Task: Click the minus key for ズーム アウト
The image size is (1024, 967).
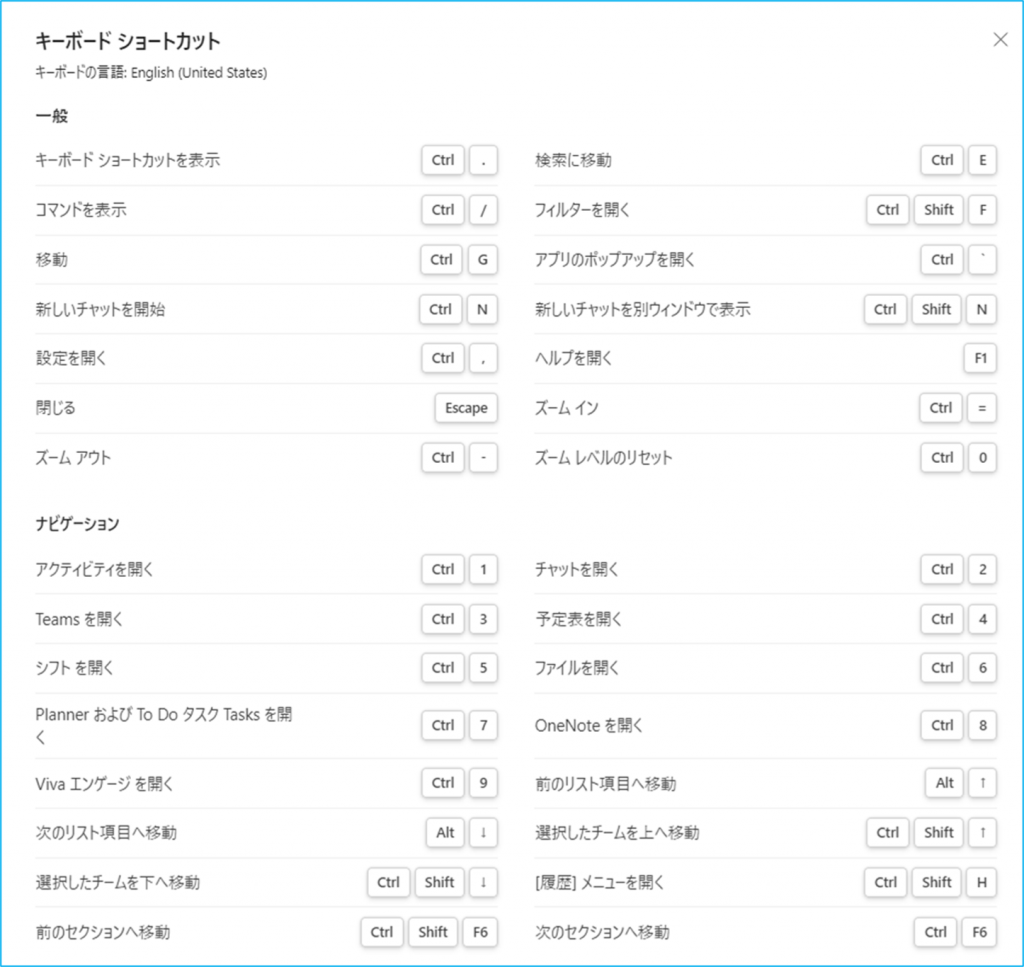Action: click(482, 458)
